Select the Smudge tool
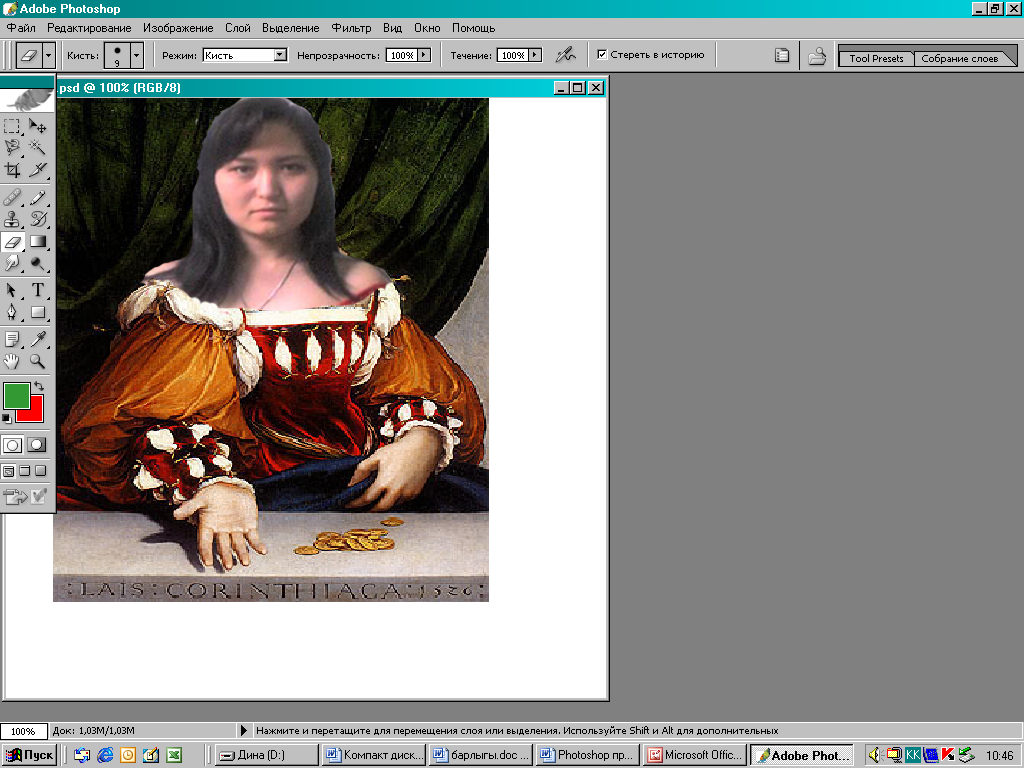The width and height of the screenshot is (1024, 768). pos(12,264)
